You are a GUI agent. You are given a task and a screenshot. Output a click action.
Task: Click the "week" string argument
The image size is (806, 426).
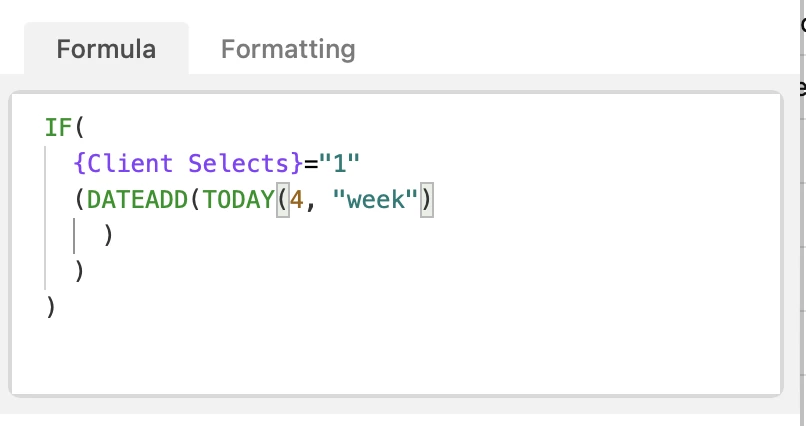pos(376,199)
